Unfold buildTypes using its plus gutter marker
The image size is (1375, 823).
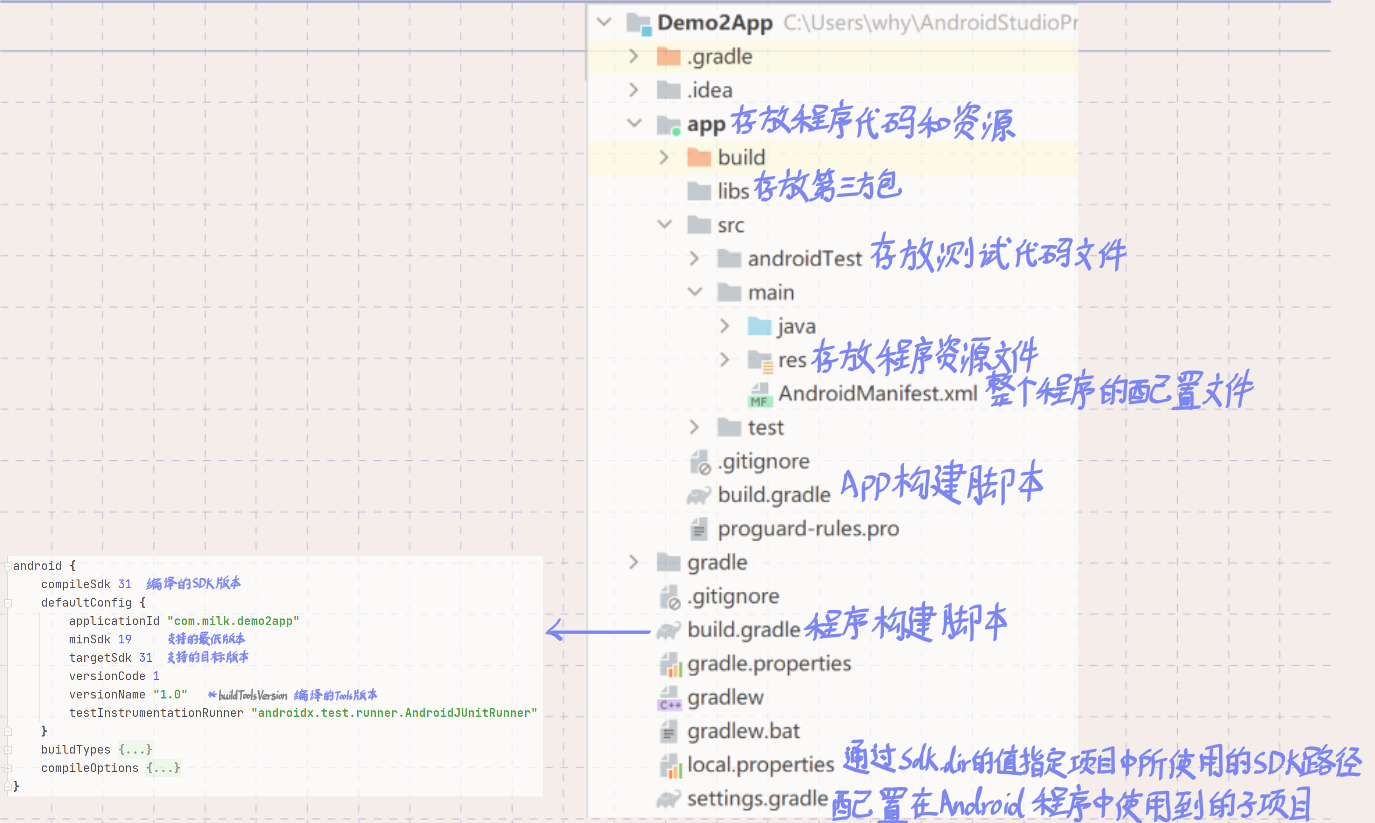pos(7,750)
